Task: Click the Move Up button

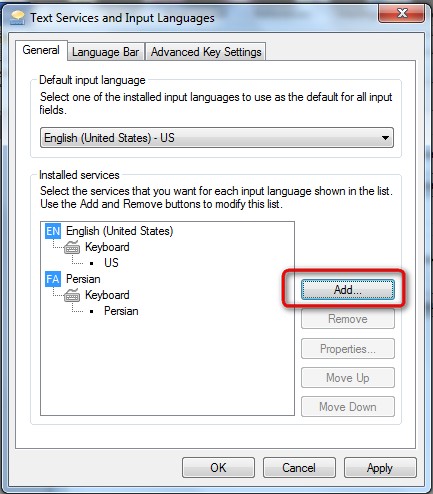Action: [x=348, y=378]
